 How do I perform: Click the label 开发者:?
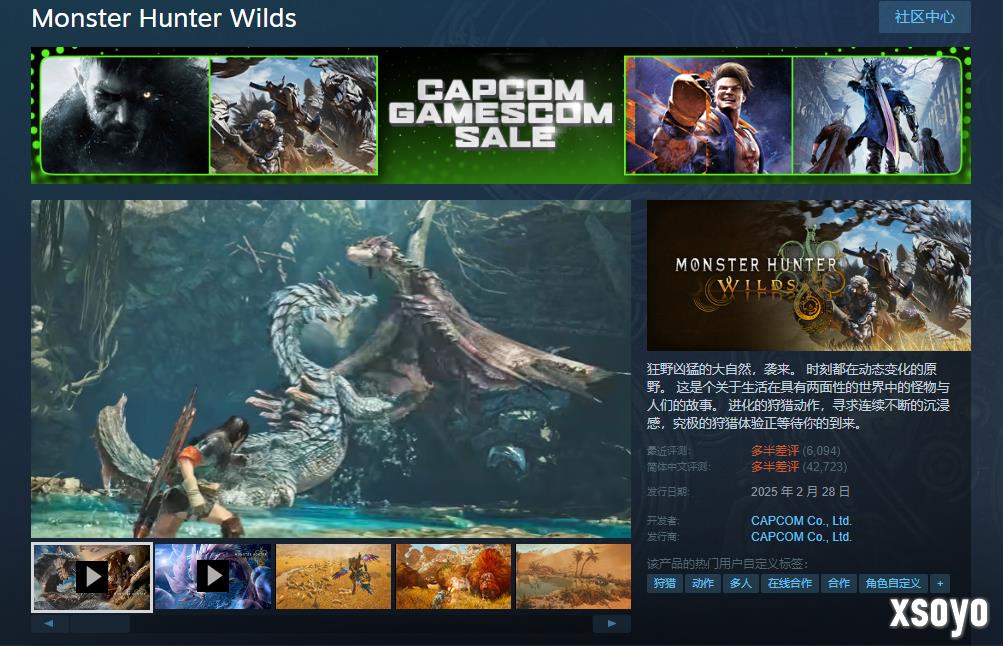pyautogui.click(x=663, y=521)
